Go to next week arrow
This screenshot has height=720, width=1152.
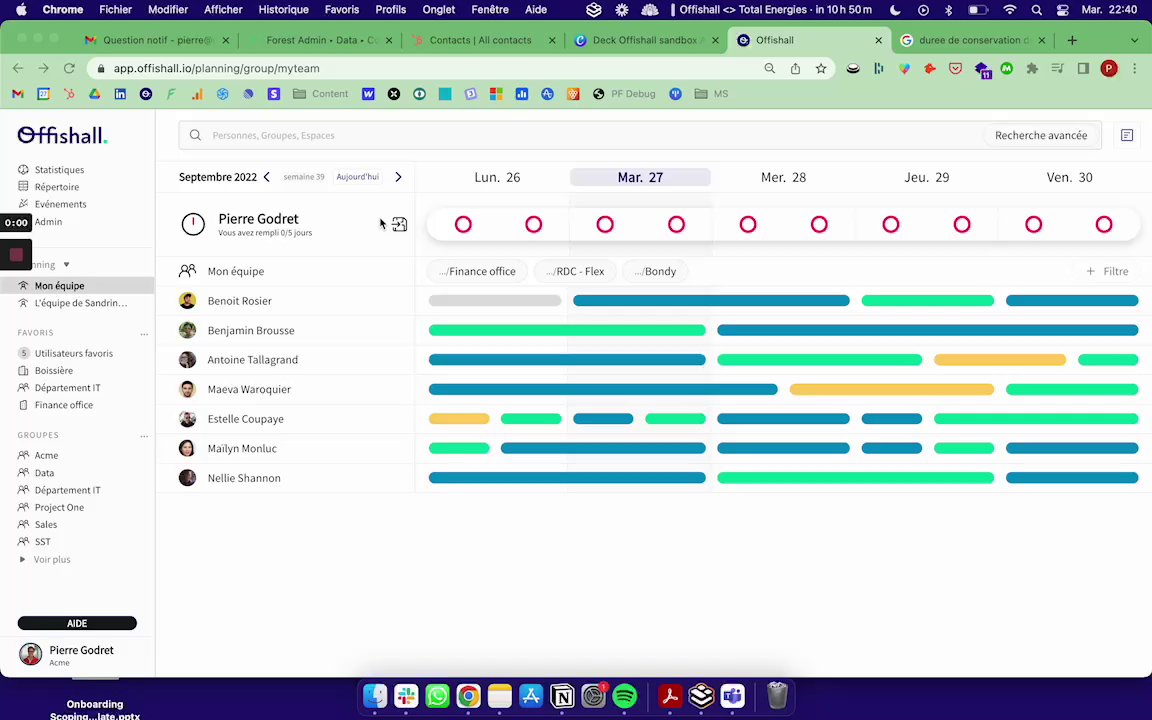point(398,177)
